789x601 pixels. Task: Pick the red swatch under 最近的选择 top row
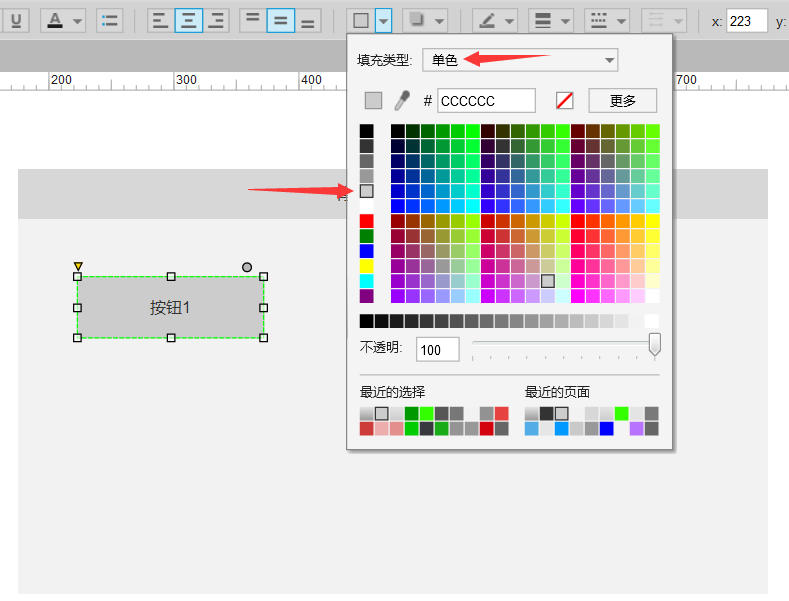coord(501,414)
